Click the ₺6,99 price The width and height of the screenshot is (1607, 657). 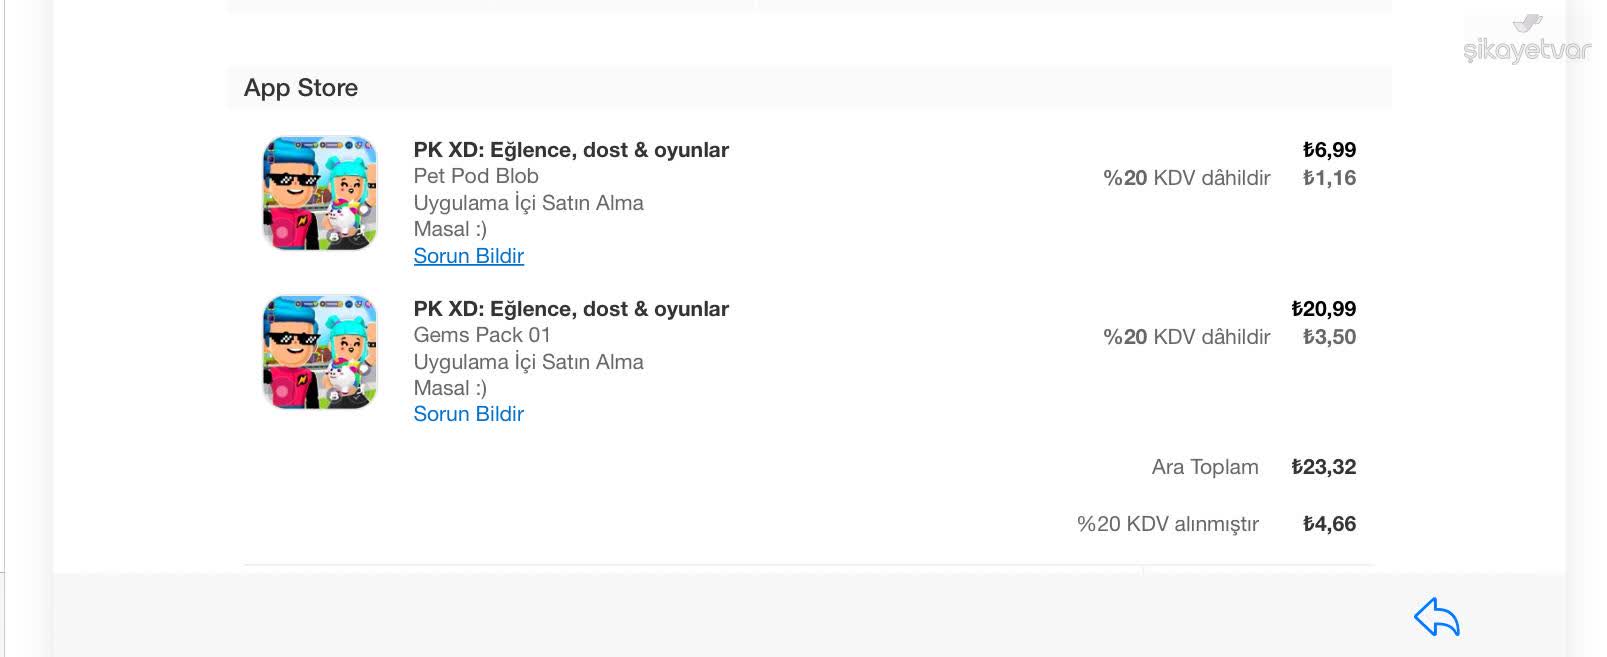(x=1329, y=150)
